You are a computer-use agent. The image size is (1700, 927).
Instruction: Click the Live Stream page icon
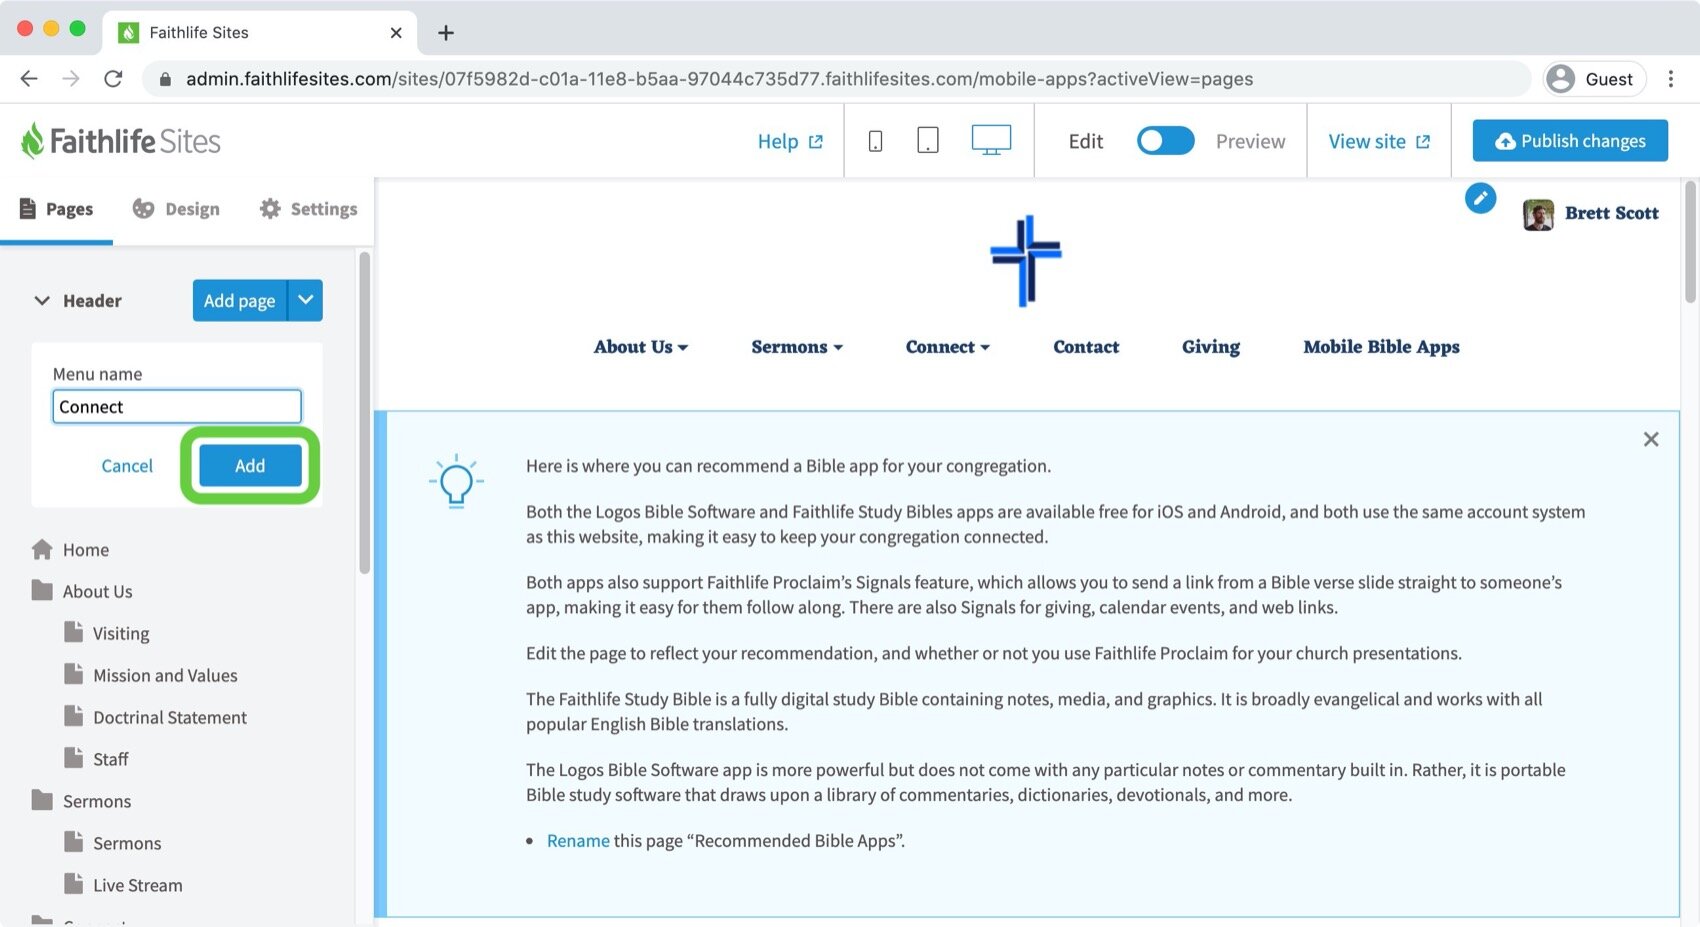74,884
